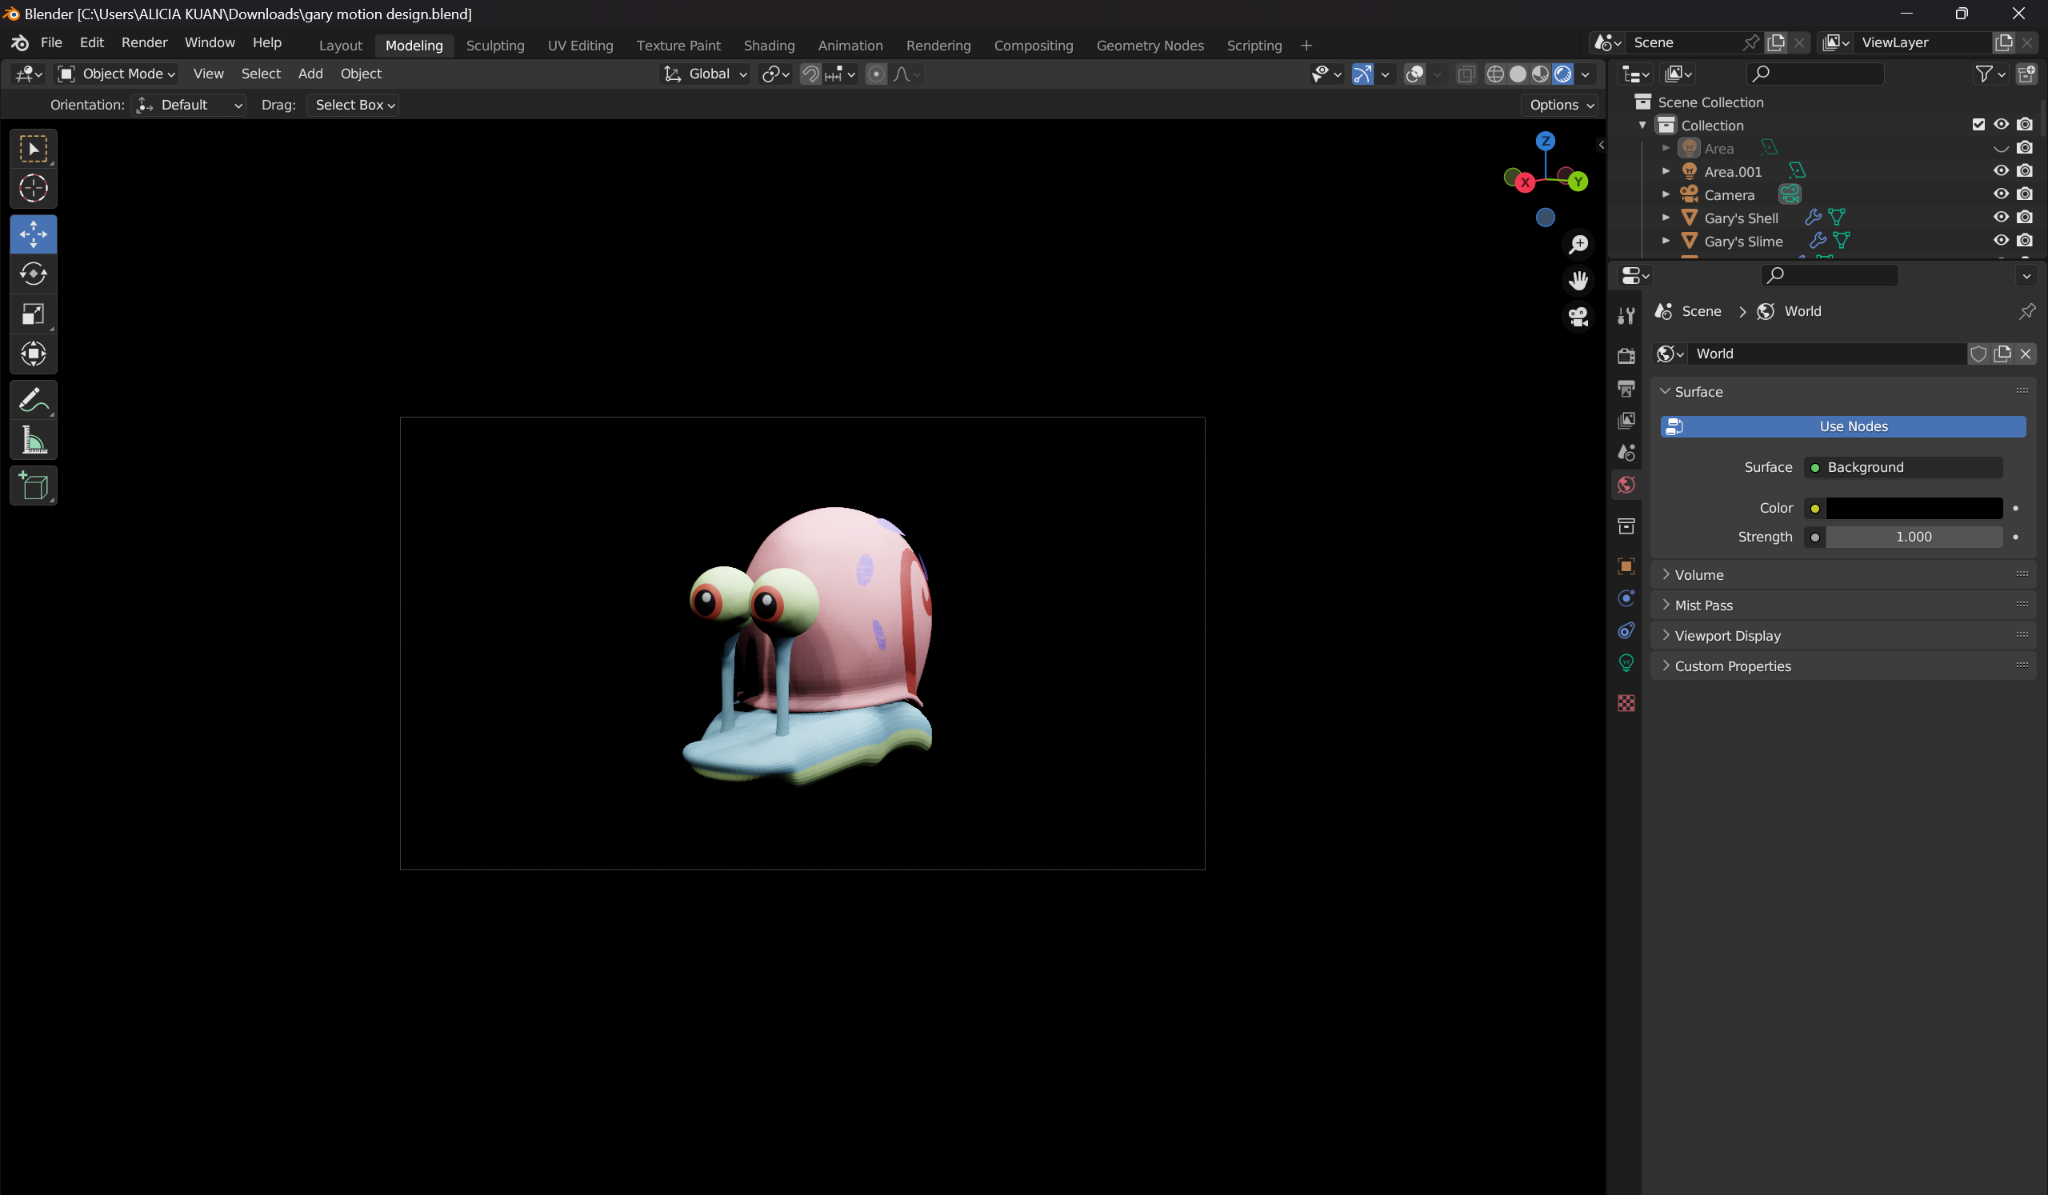This screenshot has height=1195, width=2048.
Task: Click the Use Nodes button
Action: tap(1843, 427)
